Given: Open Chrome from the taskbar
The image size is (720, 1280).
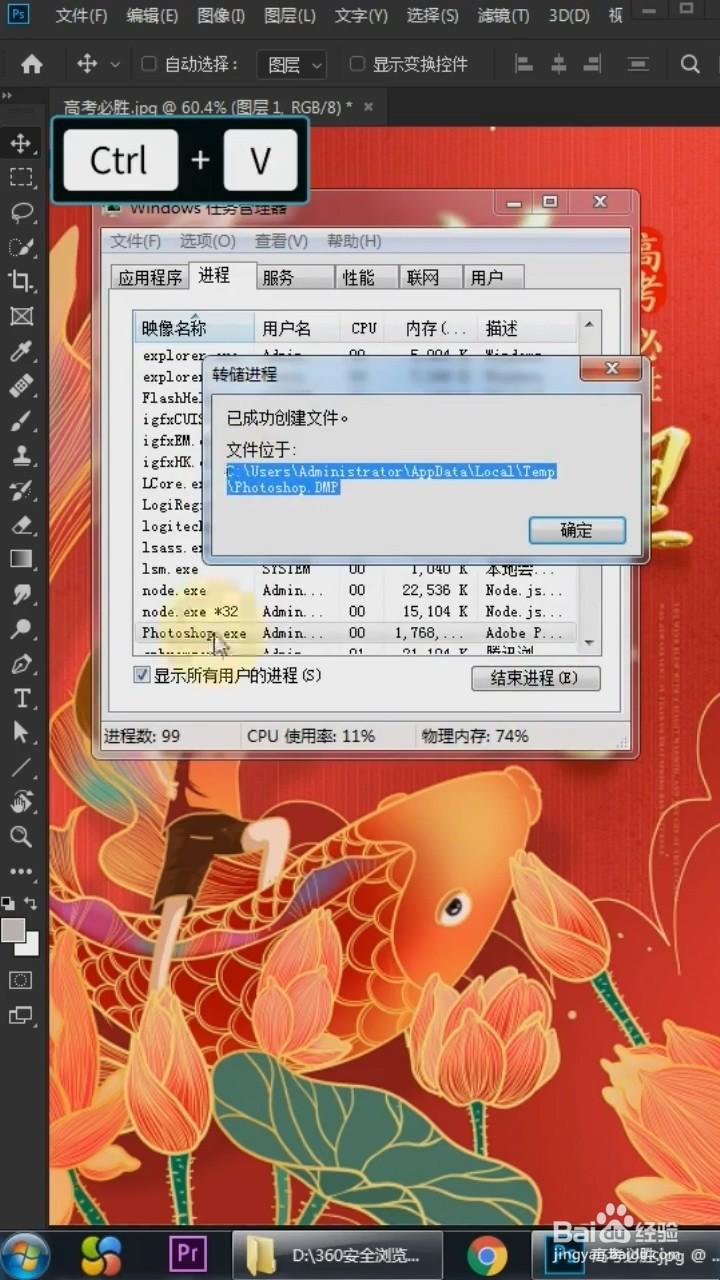Looking at the screenshot, I should tap(487, 1254).
